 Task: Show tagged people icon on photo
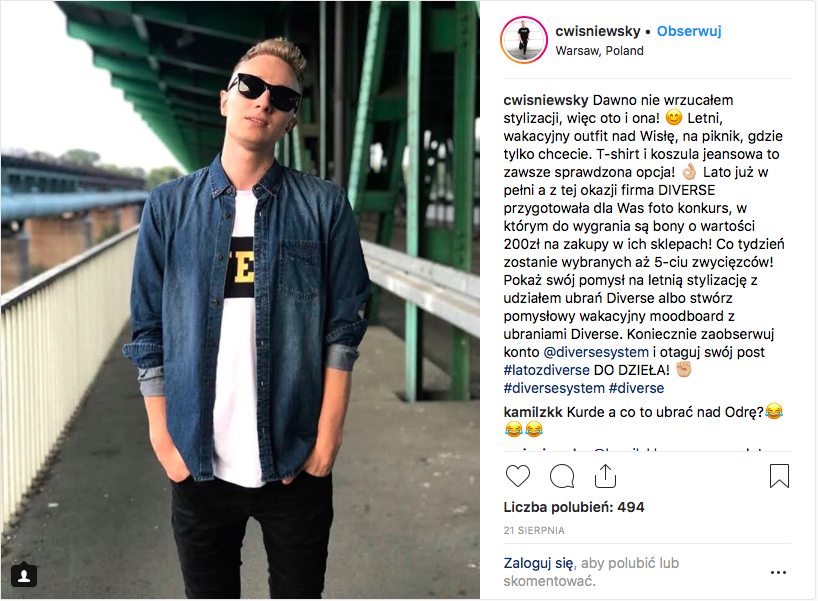24,575
